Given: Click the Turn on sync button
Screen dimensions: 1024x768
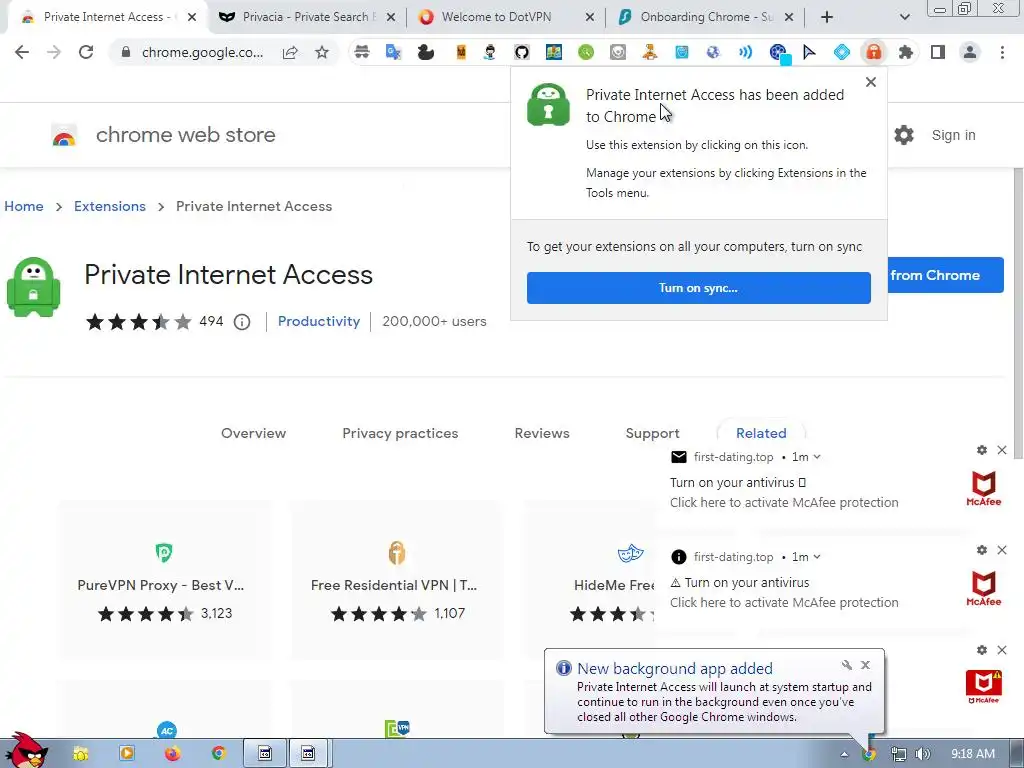Looking at the screenshot, I should [699, 288].
